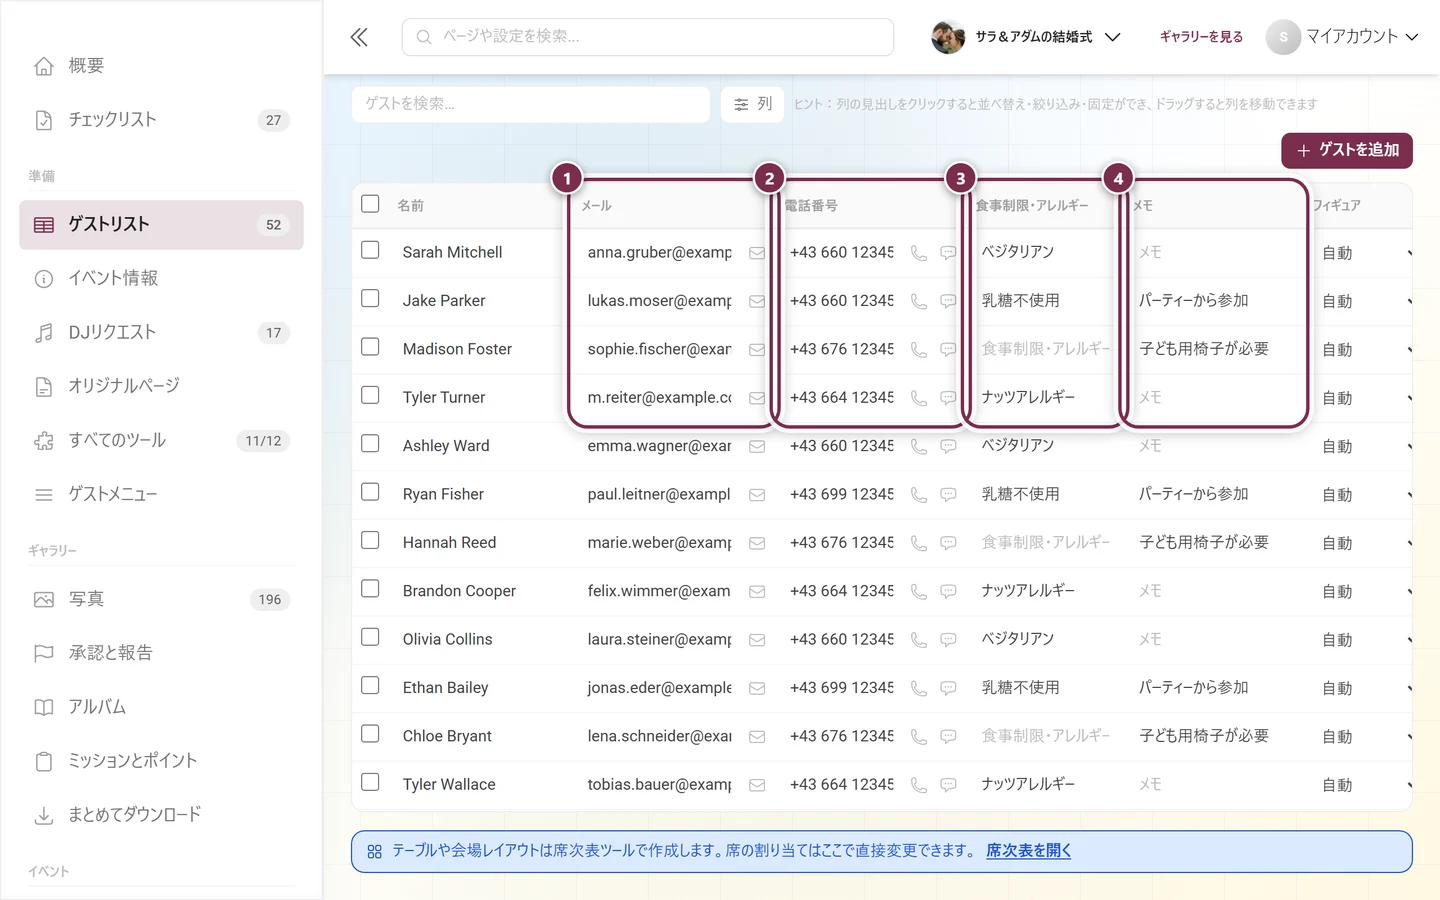The image size is (1440, 900).
Task: Click the mail icon in Ashley Ward's row
Action: coord(757,446)
